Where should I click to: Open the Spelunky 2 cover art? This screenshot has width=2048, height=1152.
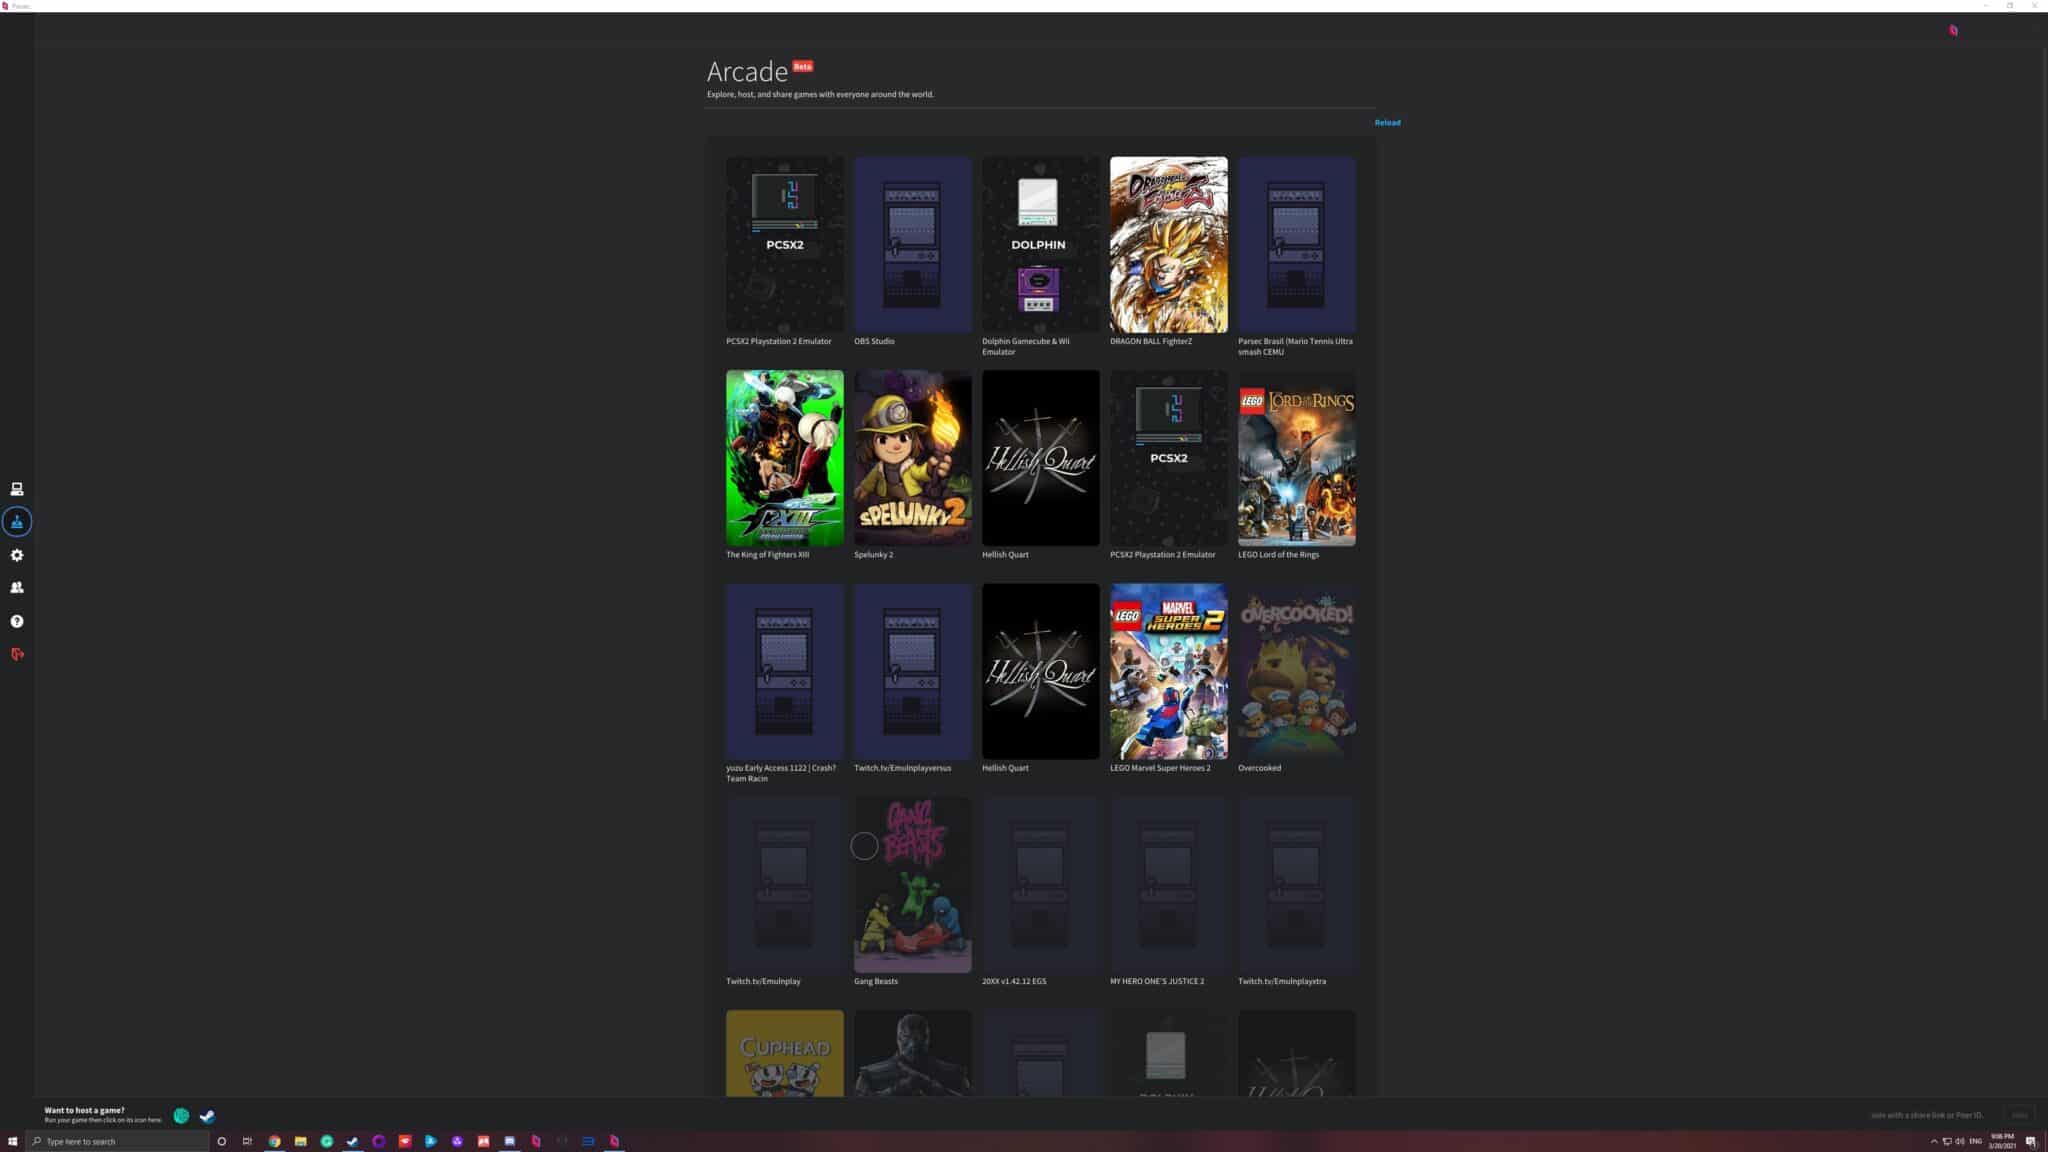[912, 458]
